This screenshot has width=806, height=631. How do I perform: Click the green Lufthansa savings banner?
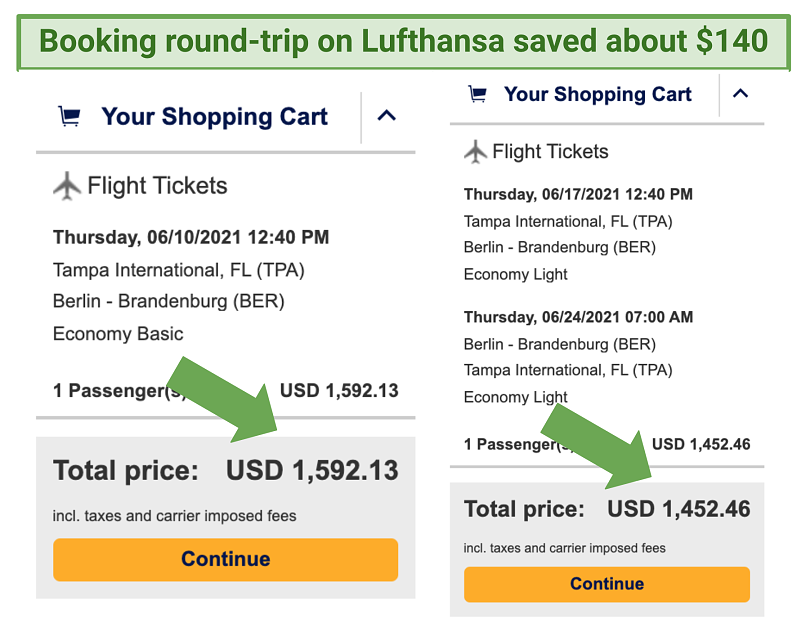pyautogui.click(x=404, y=42)
